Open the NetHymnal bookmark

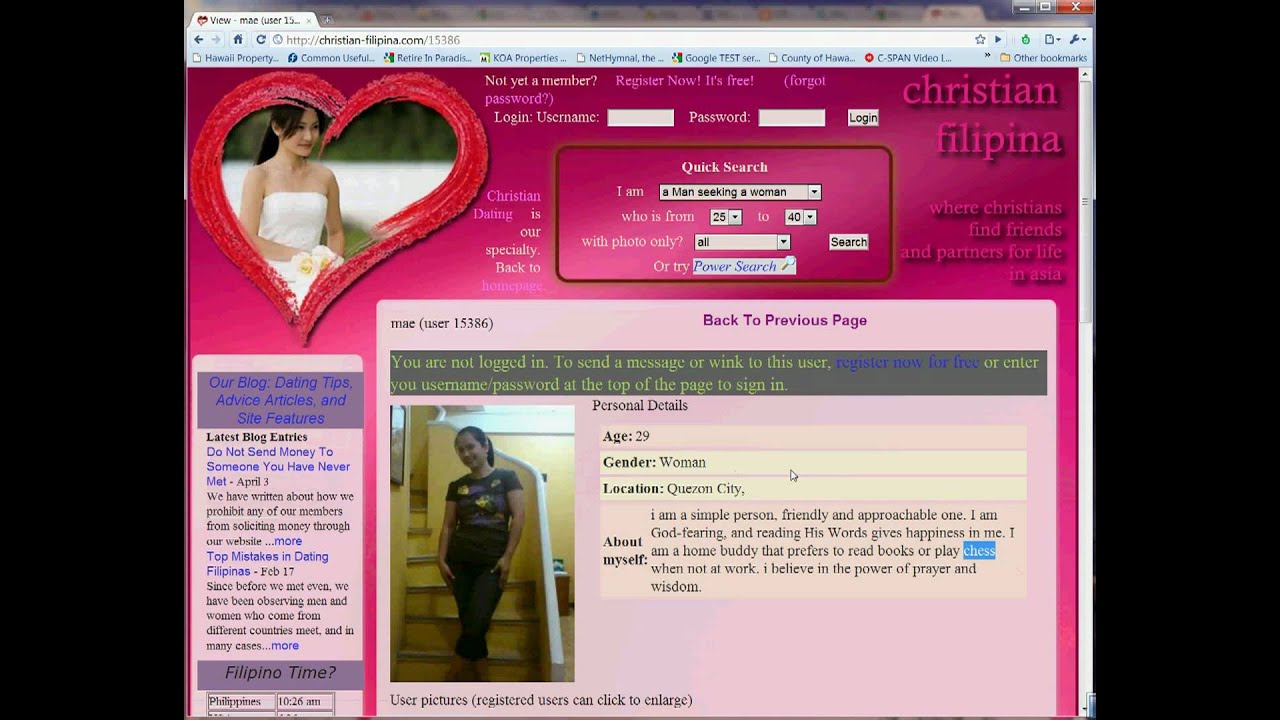coord(618,58)
